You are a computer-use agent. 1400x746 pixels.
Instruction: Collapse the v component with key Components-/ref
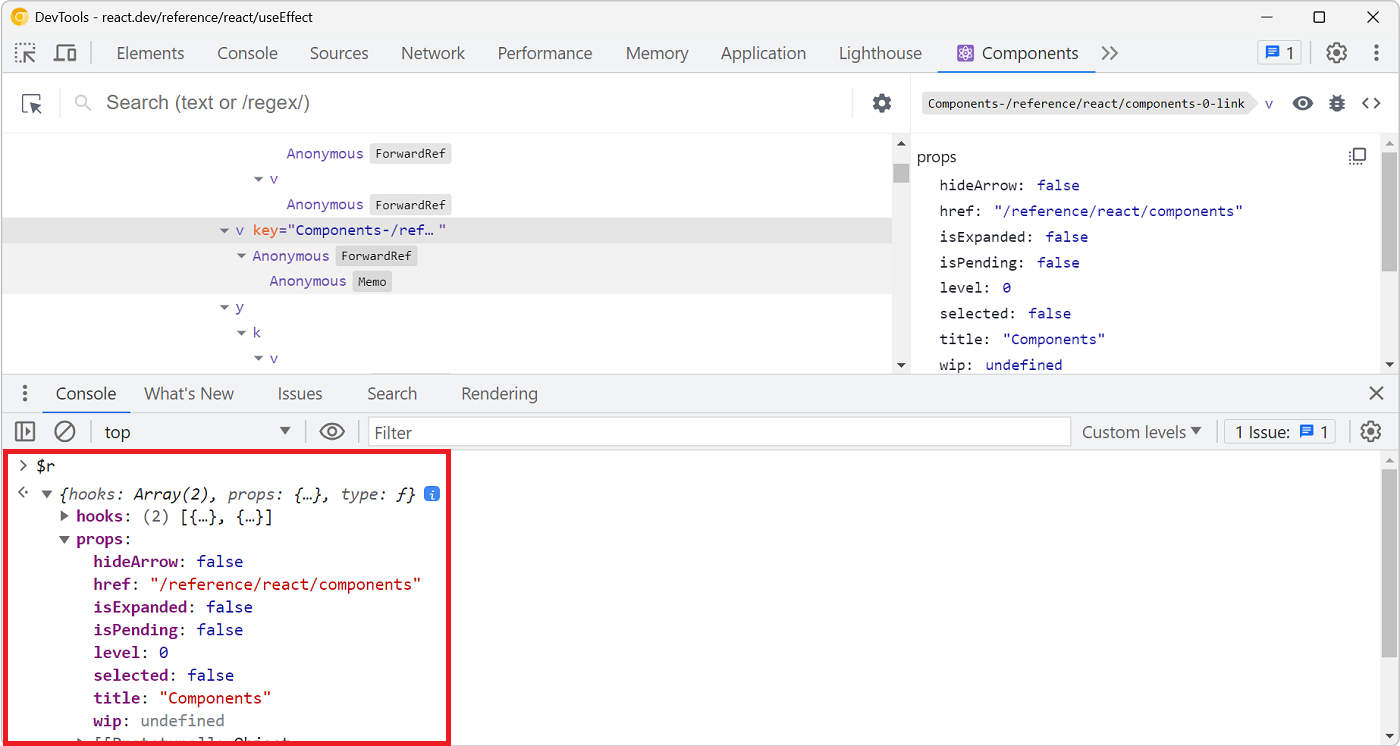click(x=225, y=231)
